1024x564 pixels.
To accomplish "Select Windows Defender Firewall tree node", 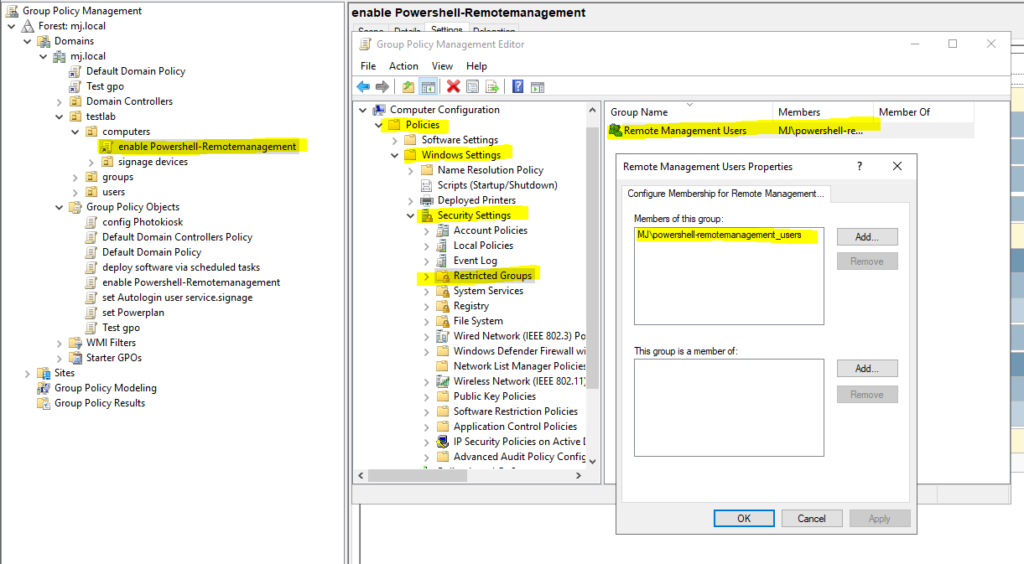I will pyautogui.click(x=519, y=351).
